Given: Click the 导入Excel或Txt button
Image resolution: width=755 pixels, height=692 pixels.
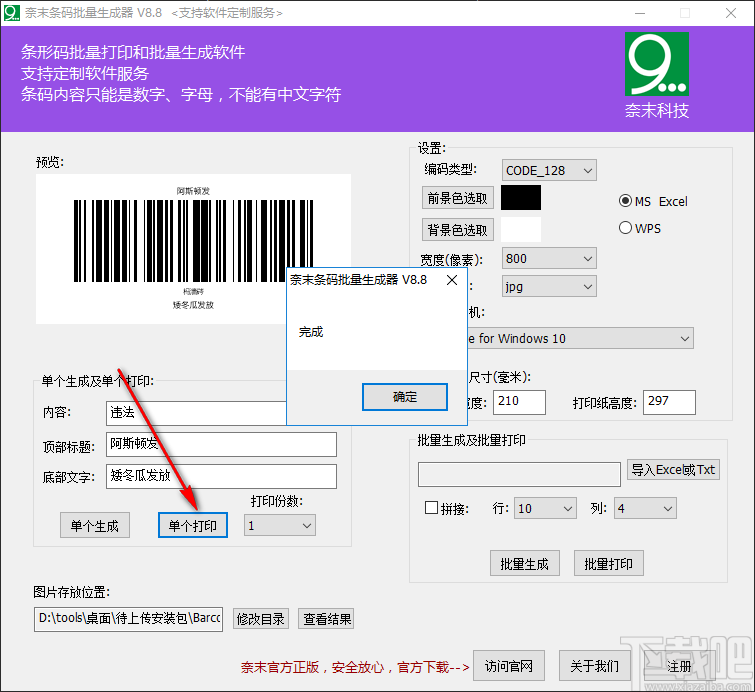Looking at the screenshot, I should [673, 470].
